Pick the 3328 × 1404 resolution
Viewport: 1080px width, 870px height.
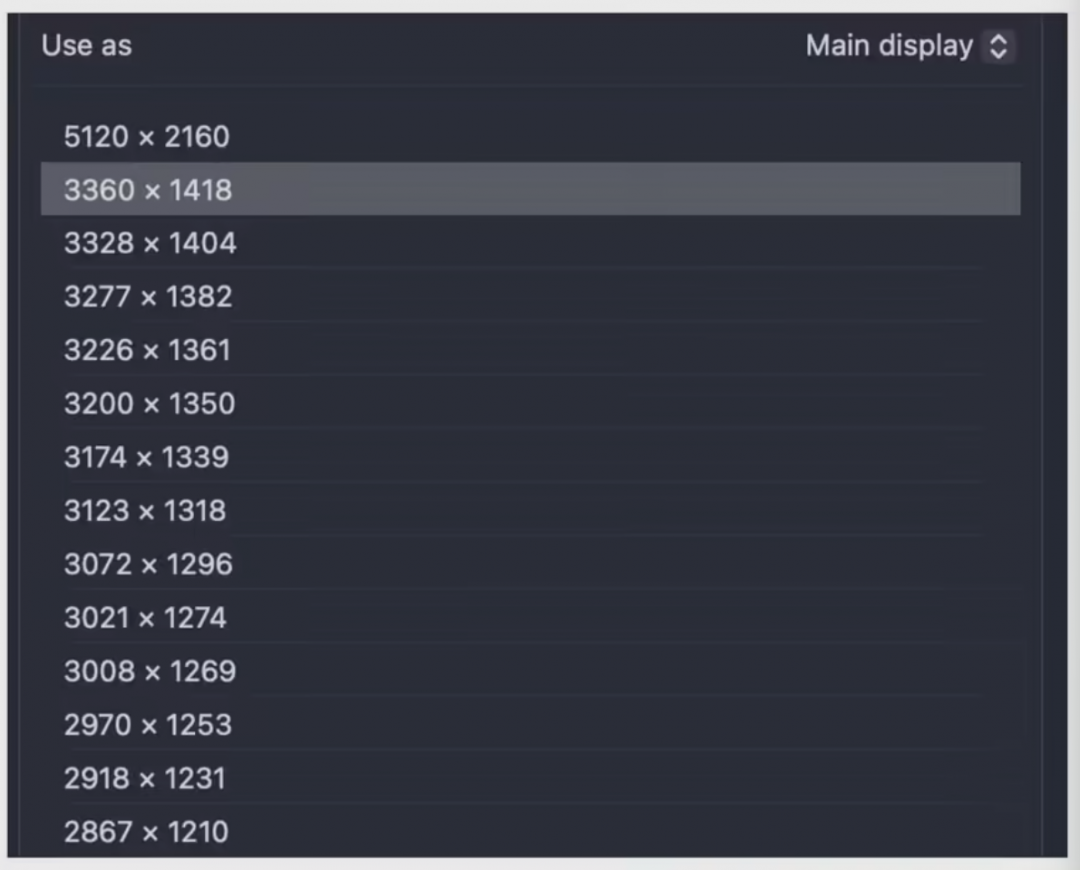(150, 243)
